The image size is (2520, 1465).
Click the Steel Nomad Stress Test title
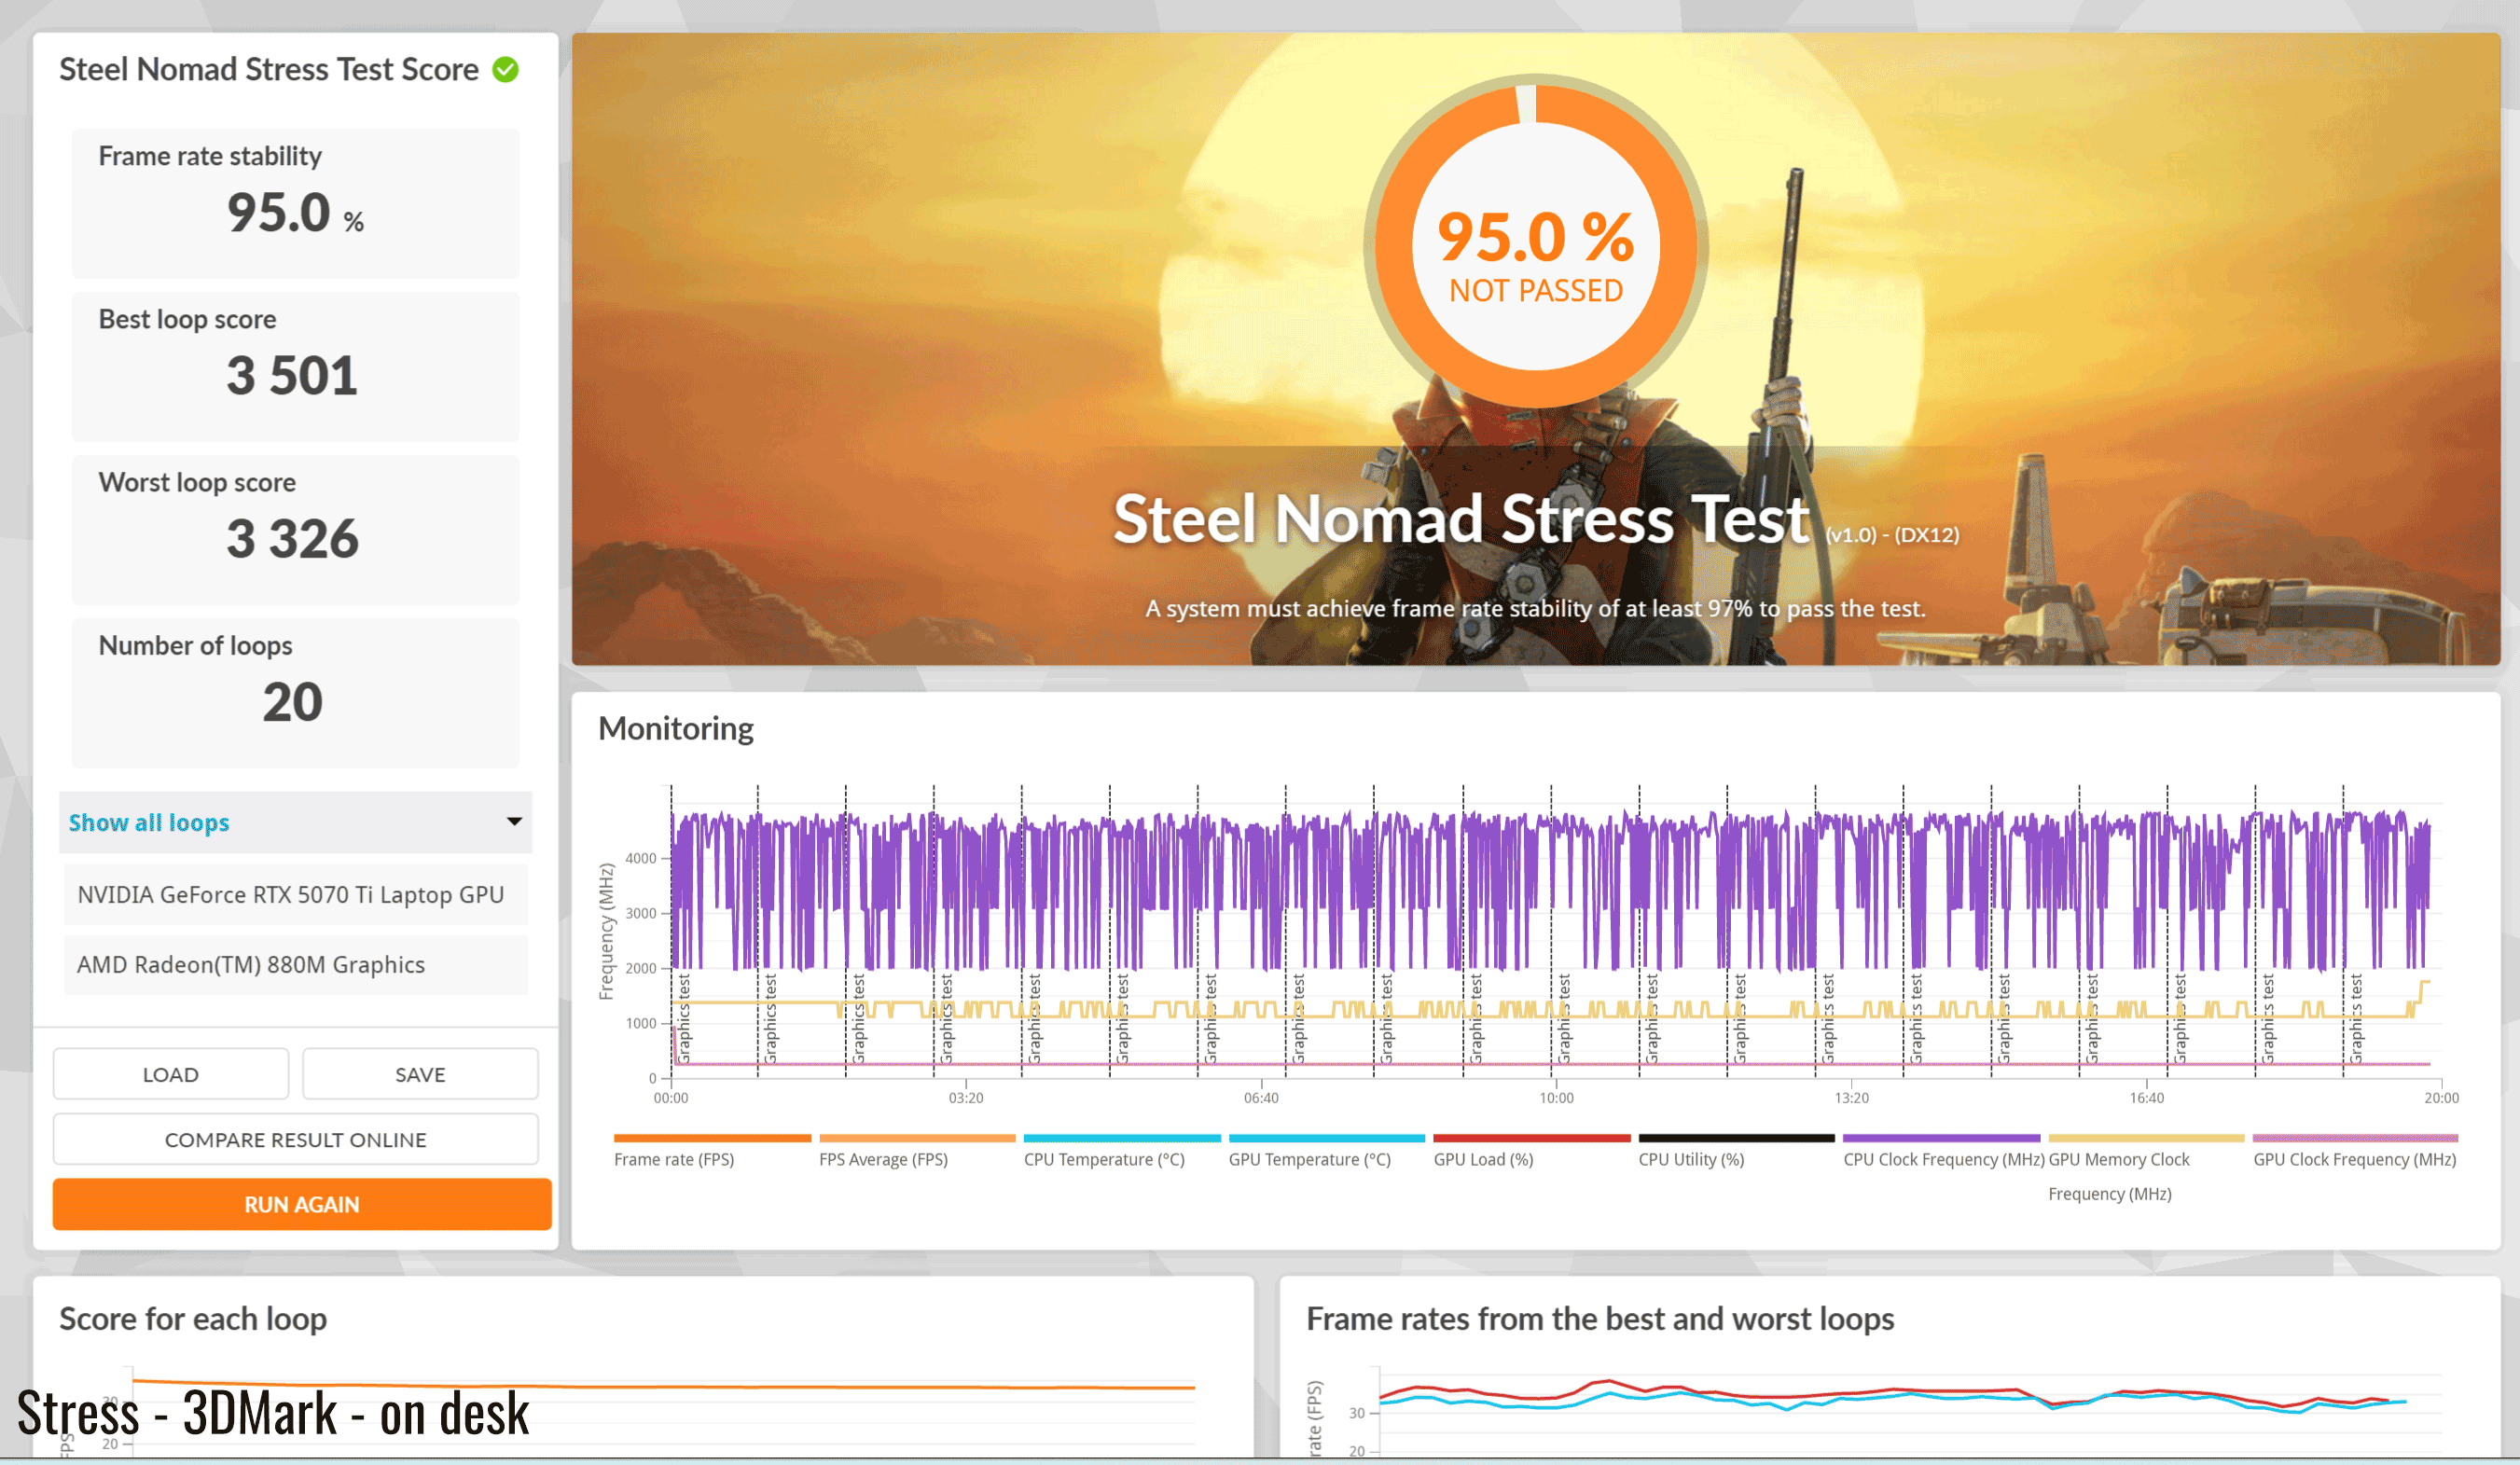click(1461, 519)
